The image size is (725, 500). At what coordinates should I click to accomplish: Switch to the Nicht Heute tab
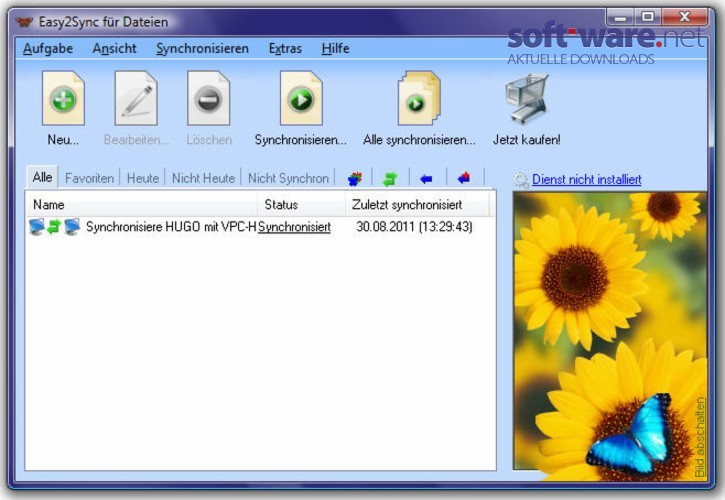coord(203,178)
